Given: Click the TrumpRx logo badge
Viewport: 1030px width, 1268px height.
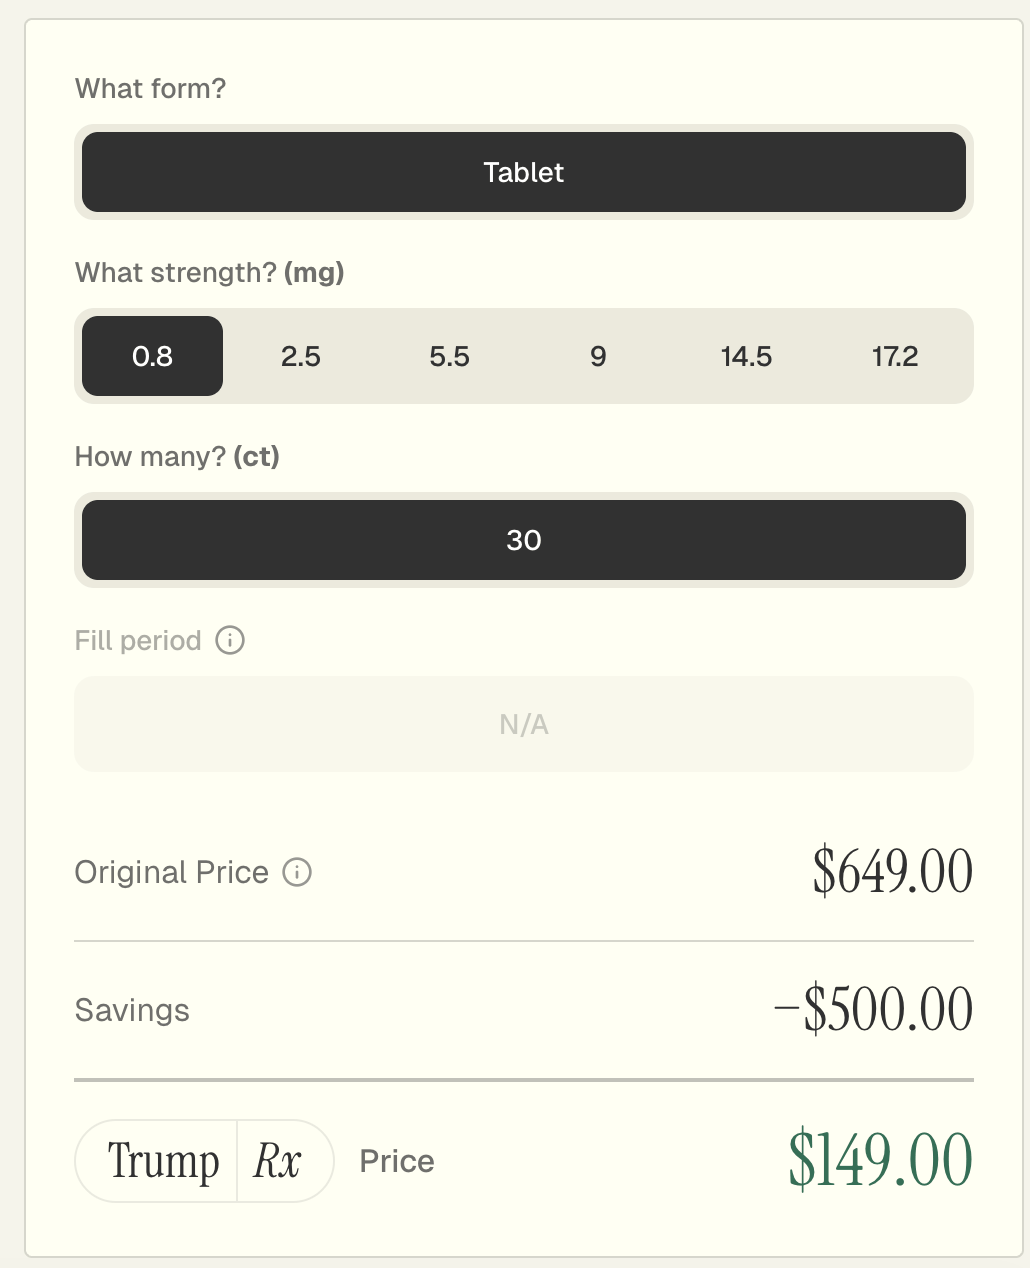Looking at the screenshot, I should [x=204, y=1161].
